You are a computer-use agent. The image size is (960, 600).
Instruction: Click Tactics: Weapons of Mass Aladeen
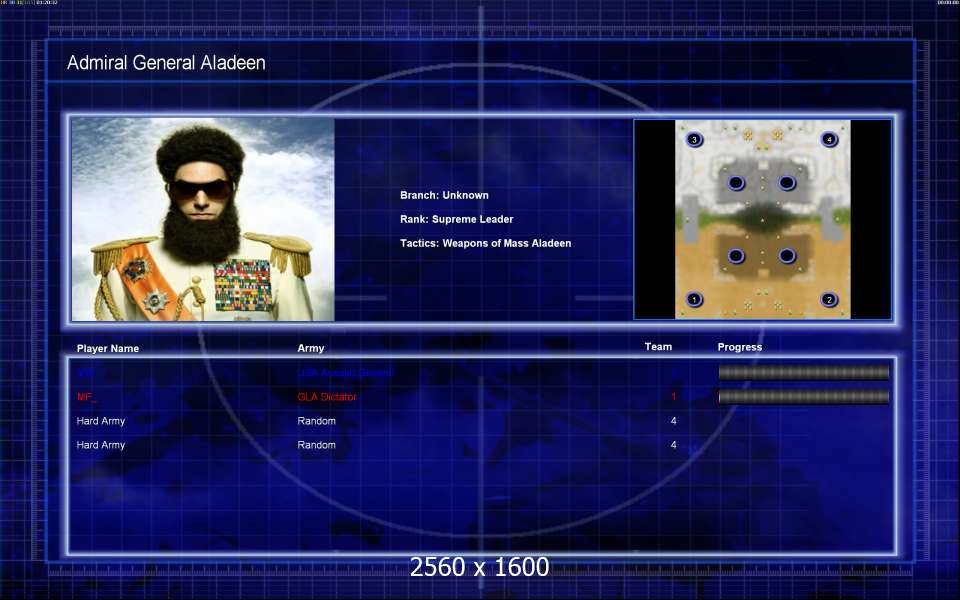[x=486, y=243]
